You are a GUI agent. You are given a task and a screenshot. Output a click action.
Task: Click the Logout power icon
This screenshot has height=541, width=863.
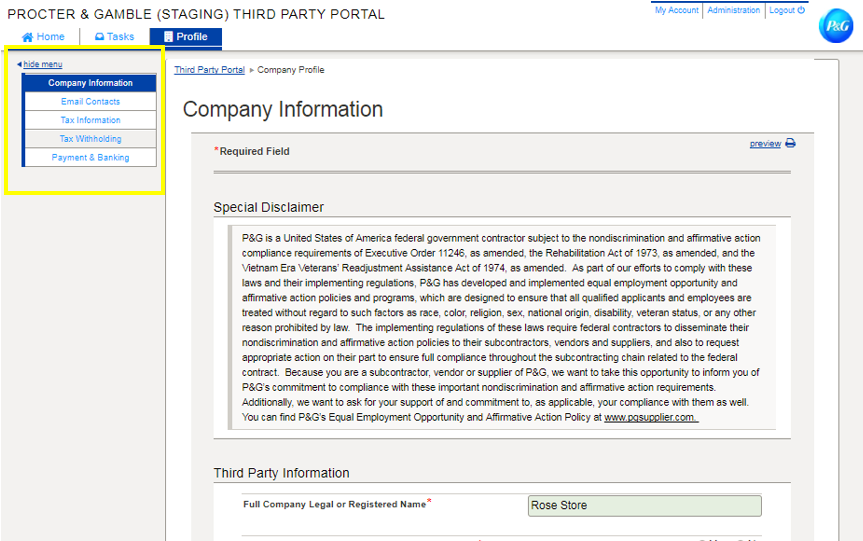click(x=801, y=10)
